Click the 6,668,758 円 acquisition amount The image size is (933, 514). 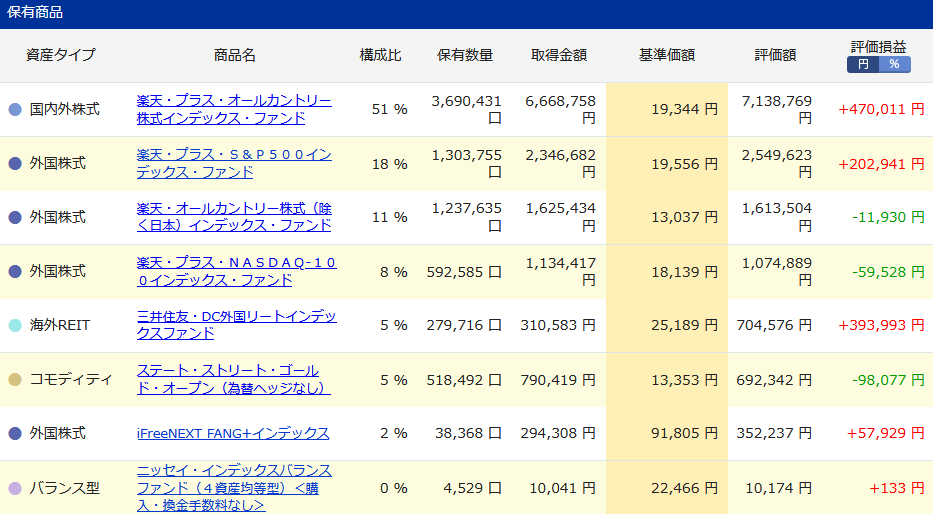(561, 109)
